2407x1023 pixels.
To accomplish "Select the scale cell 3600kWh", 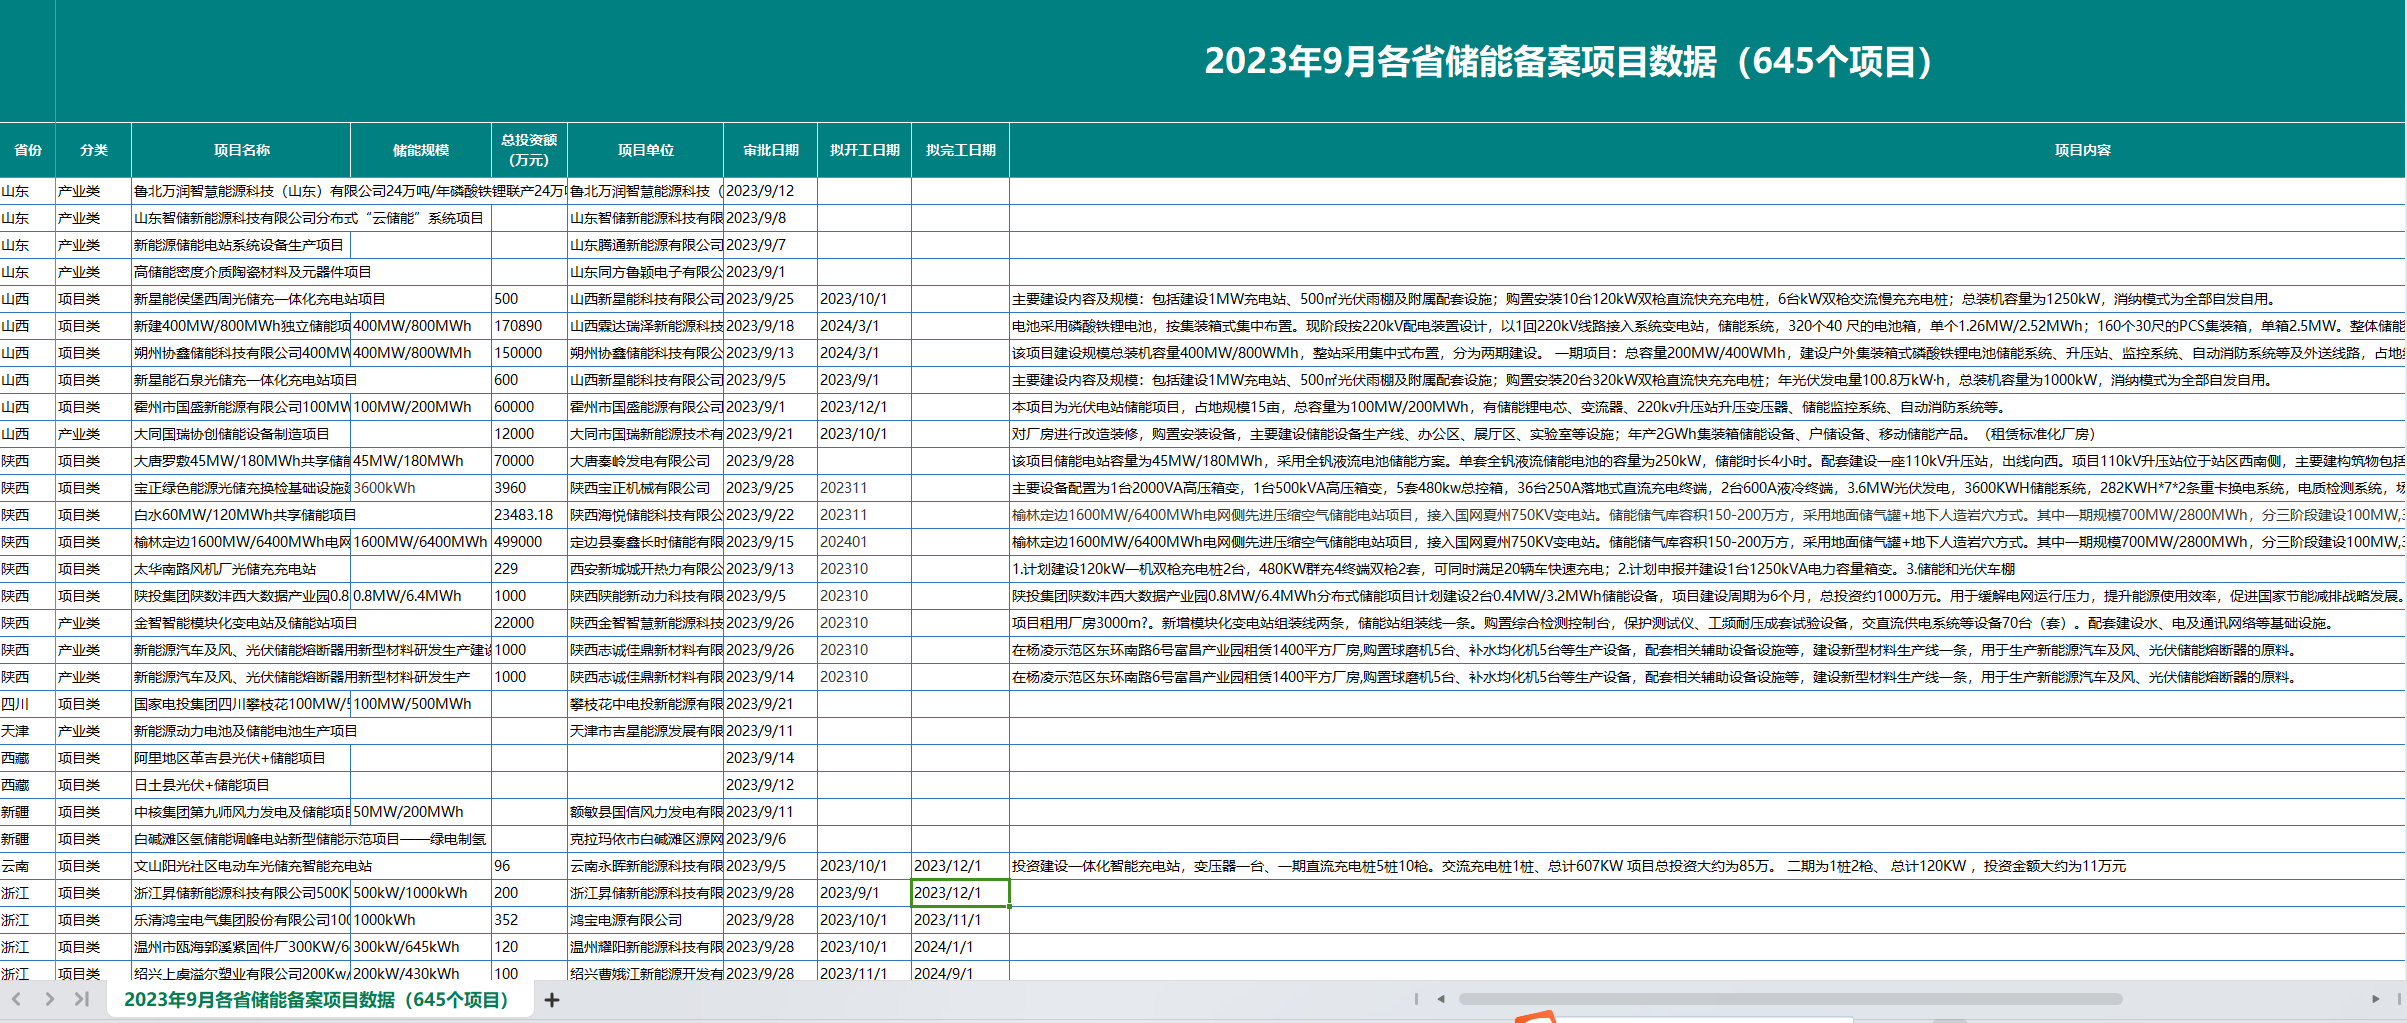I will (x=421, y=488).
